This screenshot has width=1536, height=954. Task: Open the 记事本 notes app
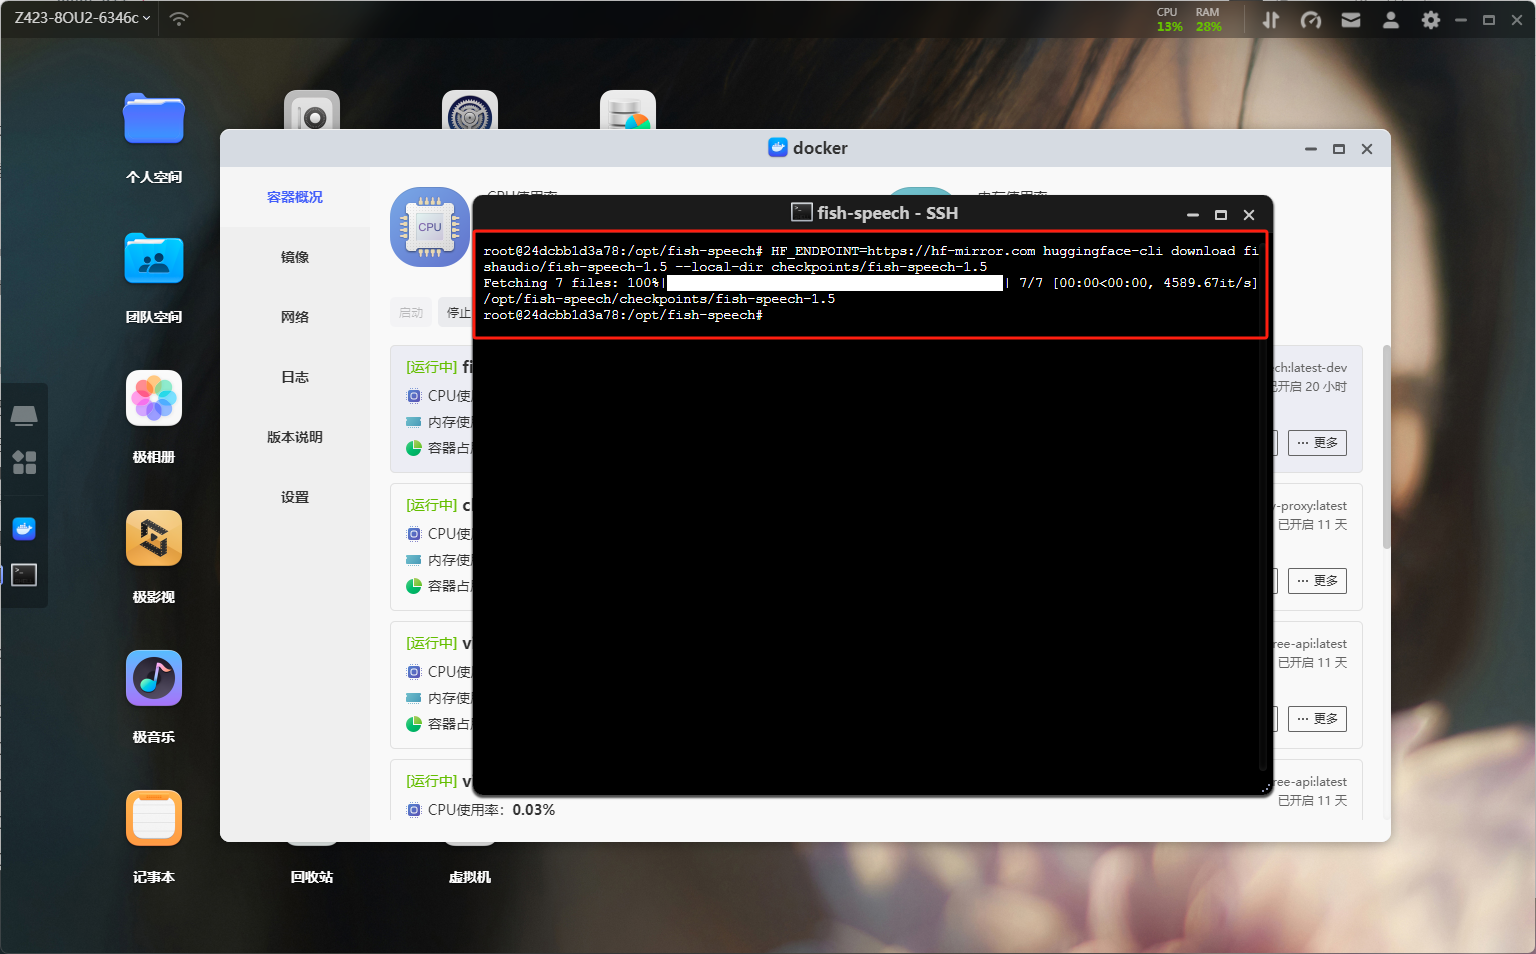(154, 818)
